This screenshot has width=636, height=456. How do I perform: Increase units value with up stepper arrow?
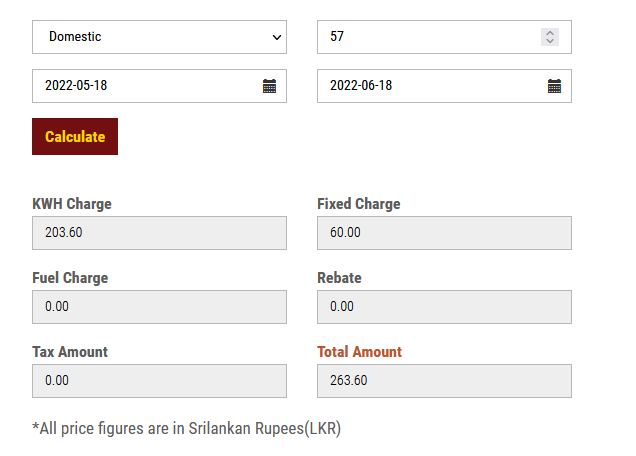[550, 33]
